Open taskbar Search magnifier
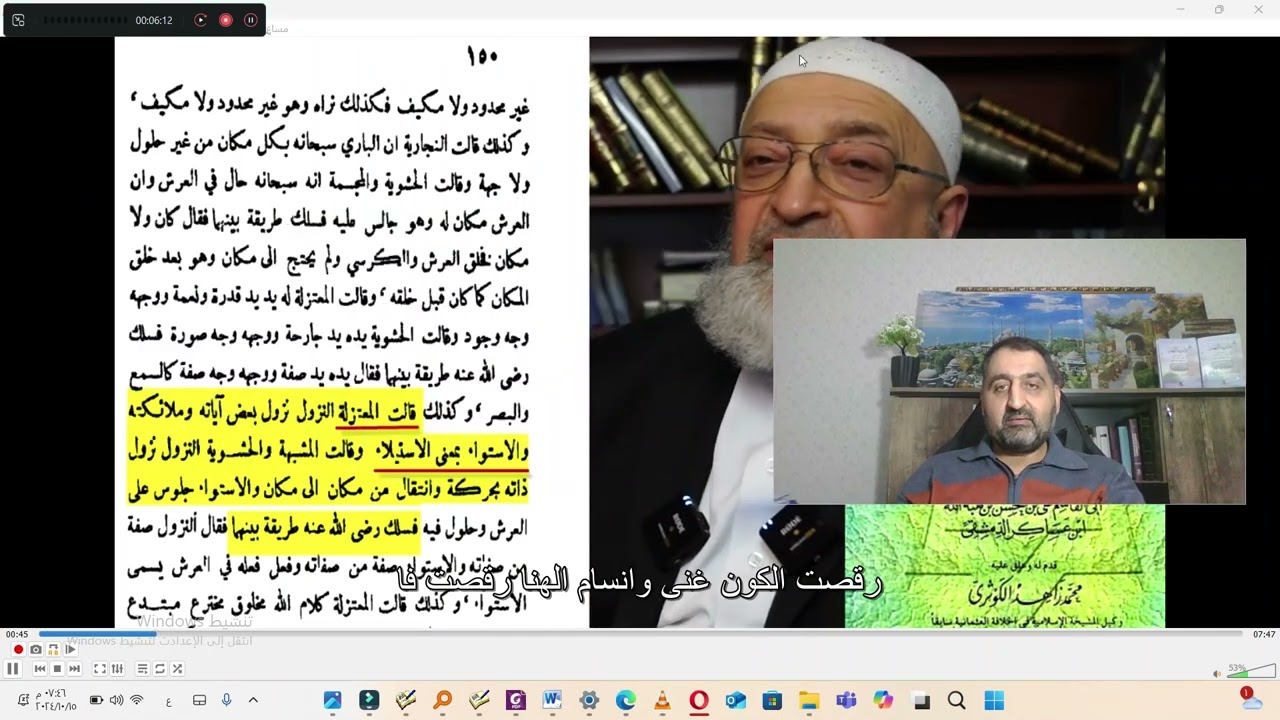This screenshot has height=720, width=1280. point(957,701)
